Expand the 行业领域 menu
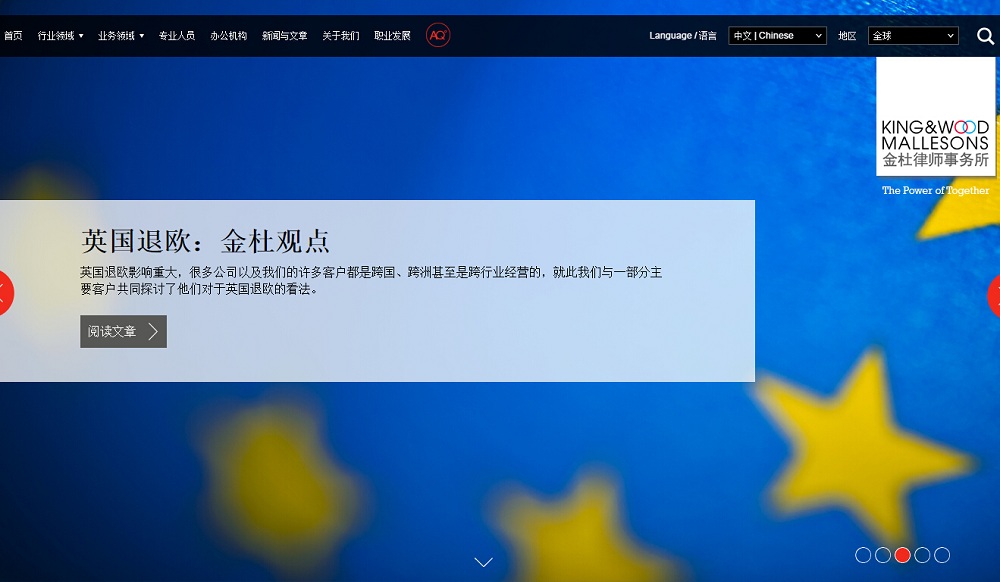1000x582 pixels. coord(61,36)
